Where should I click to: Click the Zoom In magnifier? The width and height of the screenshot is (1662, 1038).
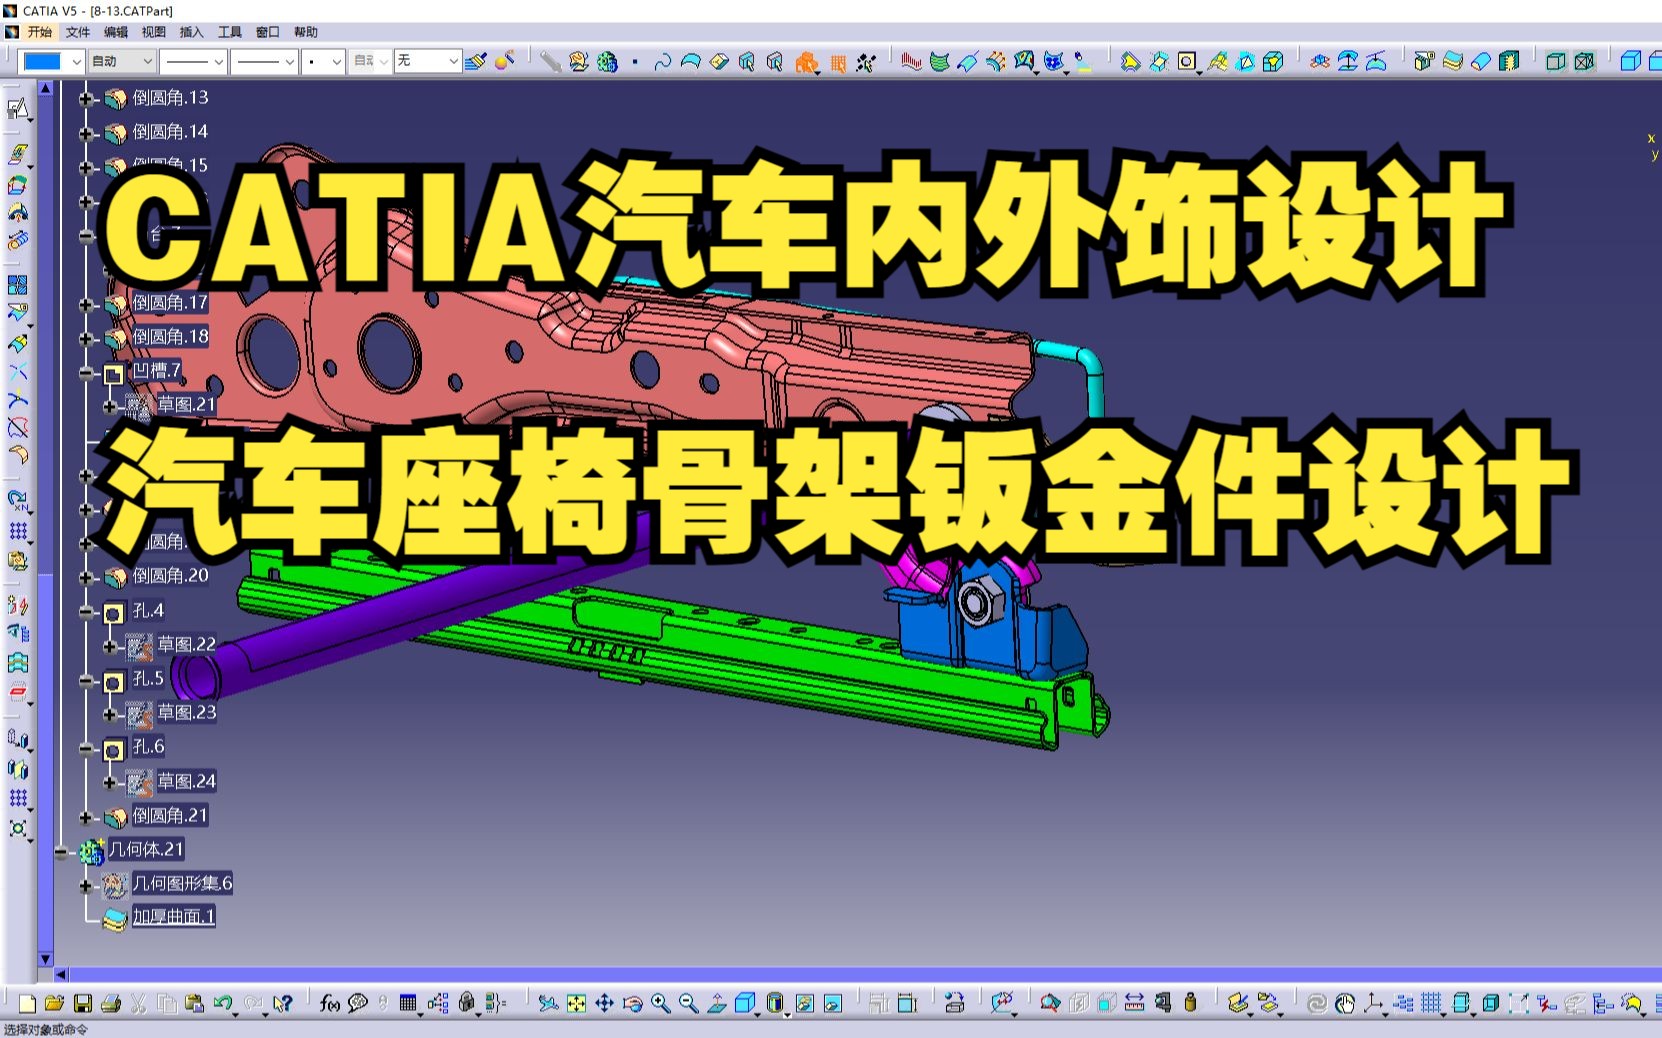point(660,1003)
